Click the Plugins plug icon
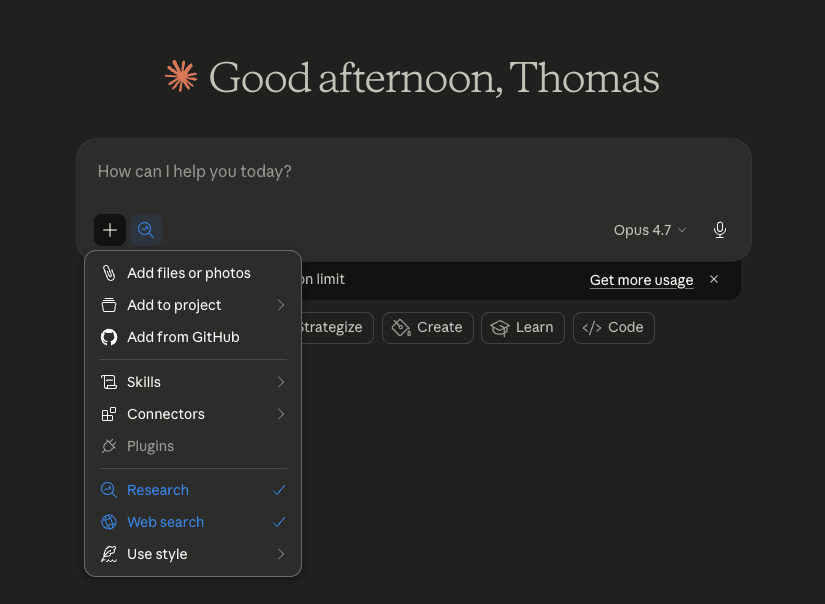The width and height of the screenshot is (825, 604). pyautogui.click(x=109, y=446)
